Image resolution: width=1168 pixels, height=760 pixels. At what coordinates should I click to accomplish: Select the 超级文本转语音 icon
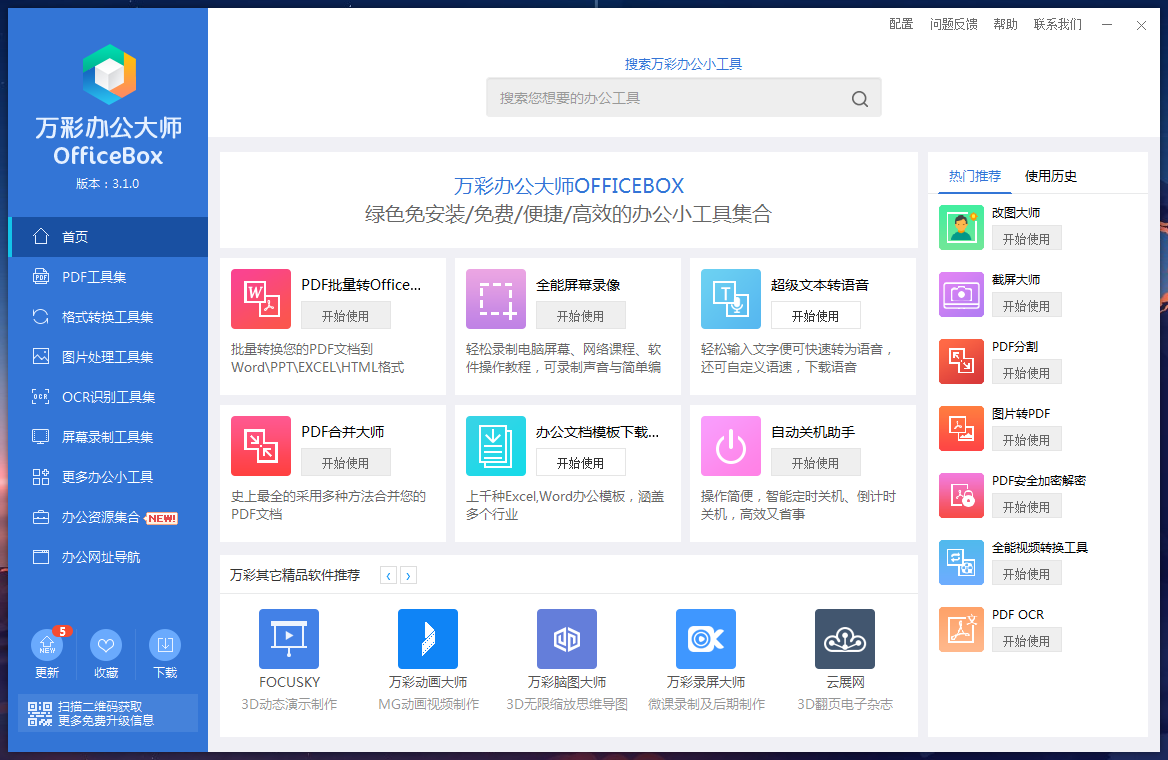pos(731,299)
